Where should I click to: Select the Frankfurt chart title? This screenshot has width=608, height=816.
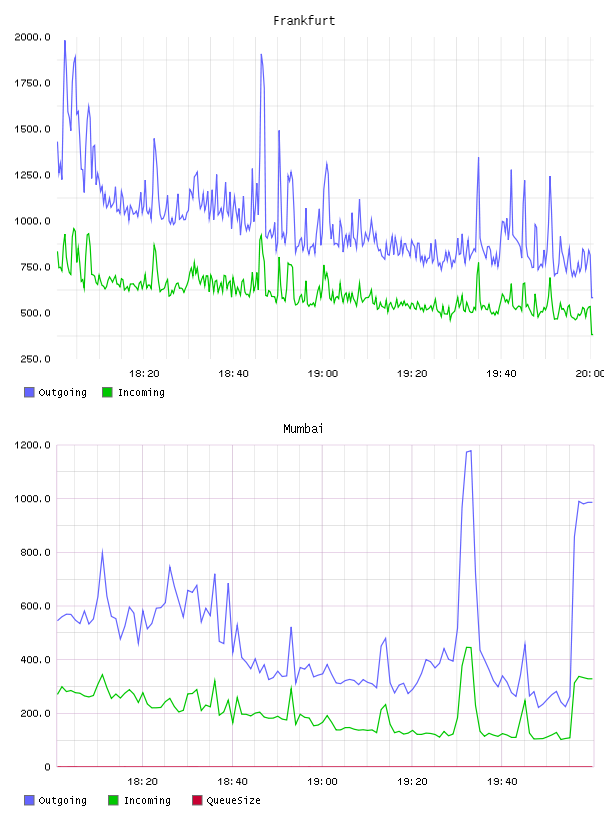pyautogui.click(x=304, y=21)
